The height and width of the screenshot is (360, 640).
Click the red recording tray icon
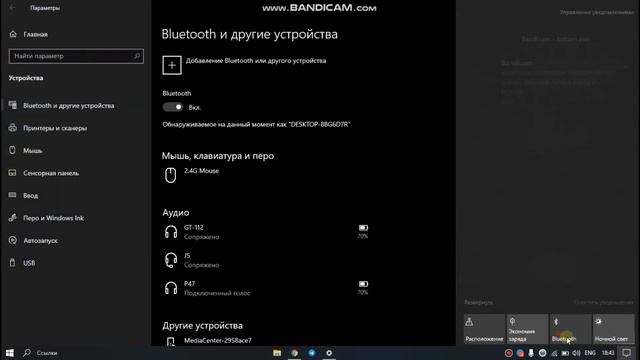coord(509,353)
